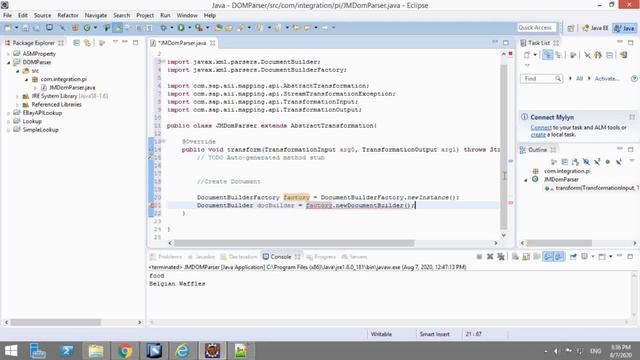
Task: Click the Open Perspective icon
Action: click(x=571, y=28)
